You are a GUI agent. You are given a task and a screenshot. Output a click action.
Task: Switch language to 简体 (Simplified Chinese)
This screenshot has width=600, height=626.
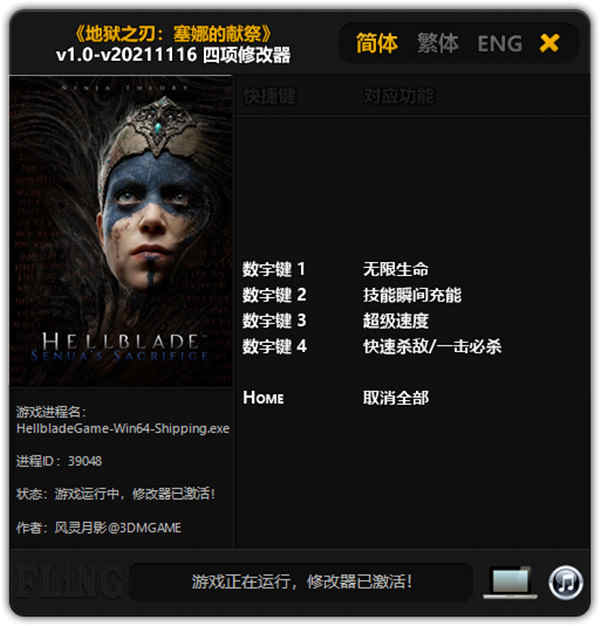pyautogui.click(x=376, y=43)
